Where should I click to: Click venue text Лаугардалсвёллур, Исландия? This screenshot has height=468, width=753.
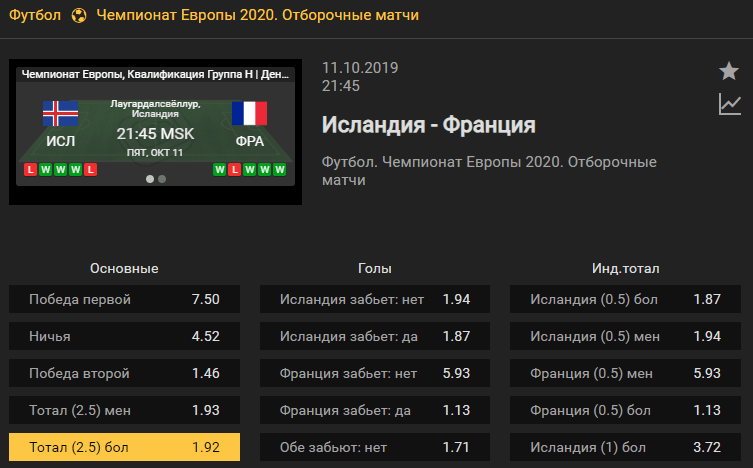click(x=155, y=108)
